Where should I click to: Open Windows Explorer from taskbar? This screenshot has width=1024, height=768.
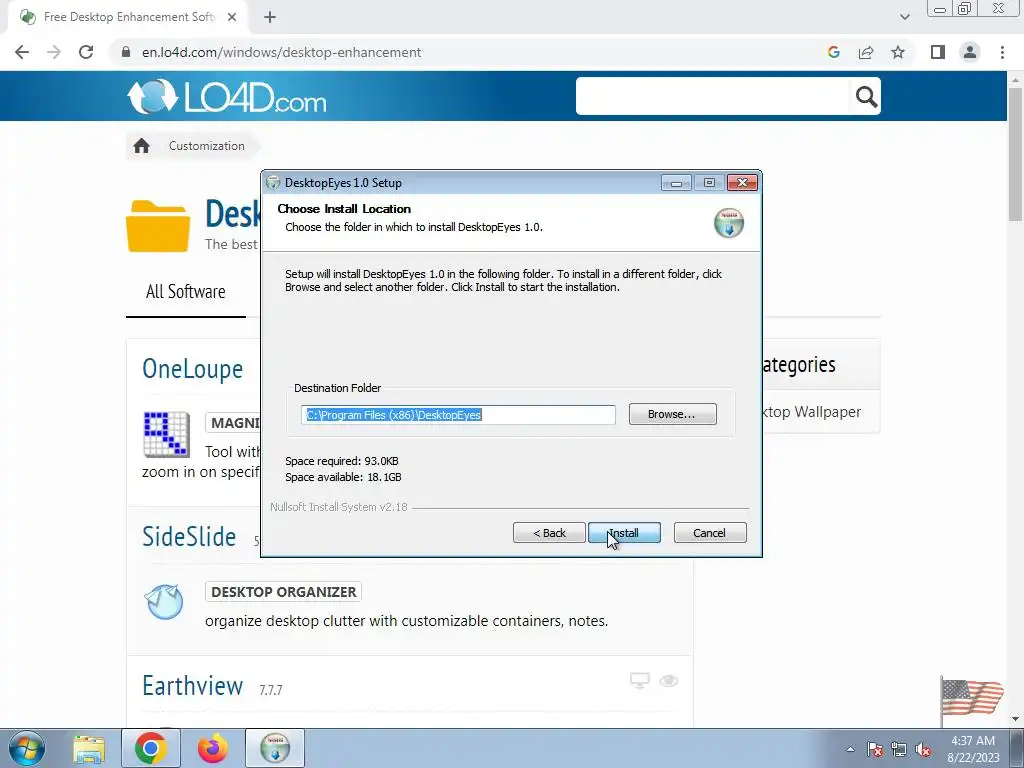[x=89, y=748]
